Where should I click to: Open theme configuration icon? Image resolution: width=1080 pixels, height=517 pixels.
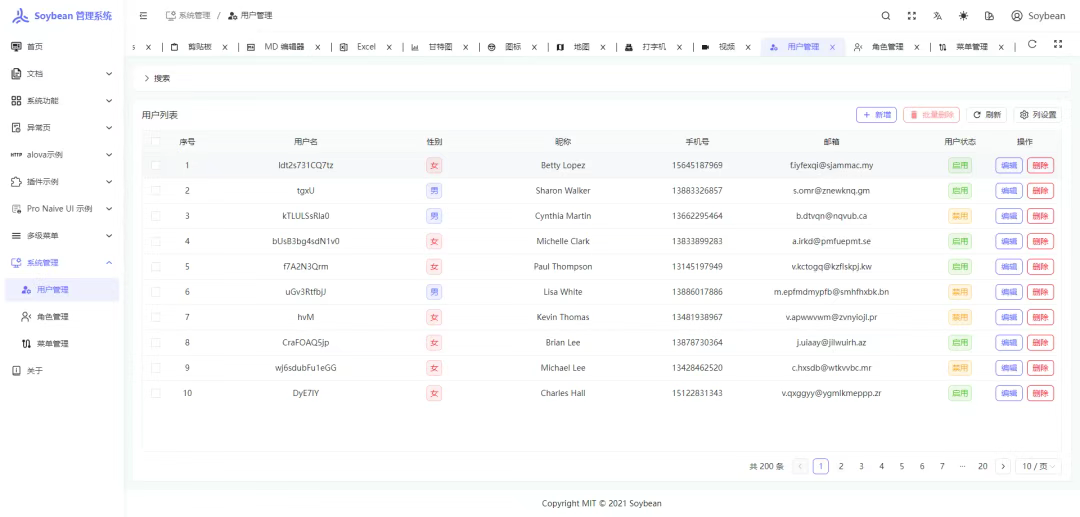coord(989,16)
